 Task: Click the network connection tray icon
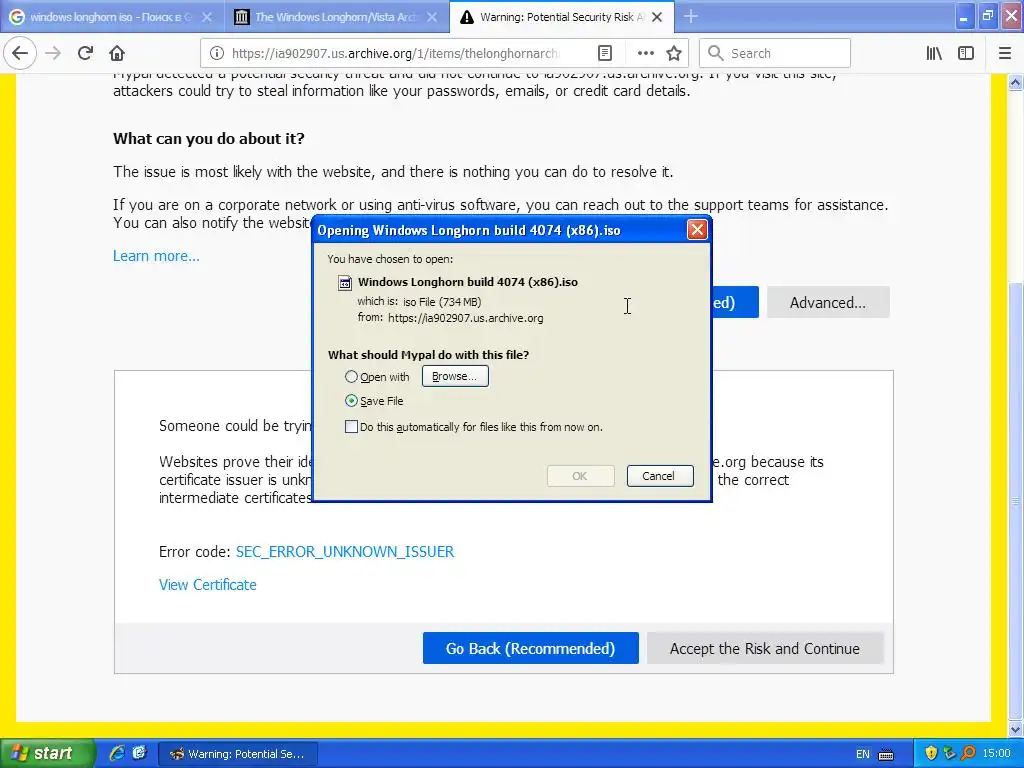pos(950,754)
